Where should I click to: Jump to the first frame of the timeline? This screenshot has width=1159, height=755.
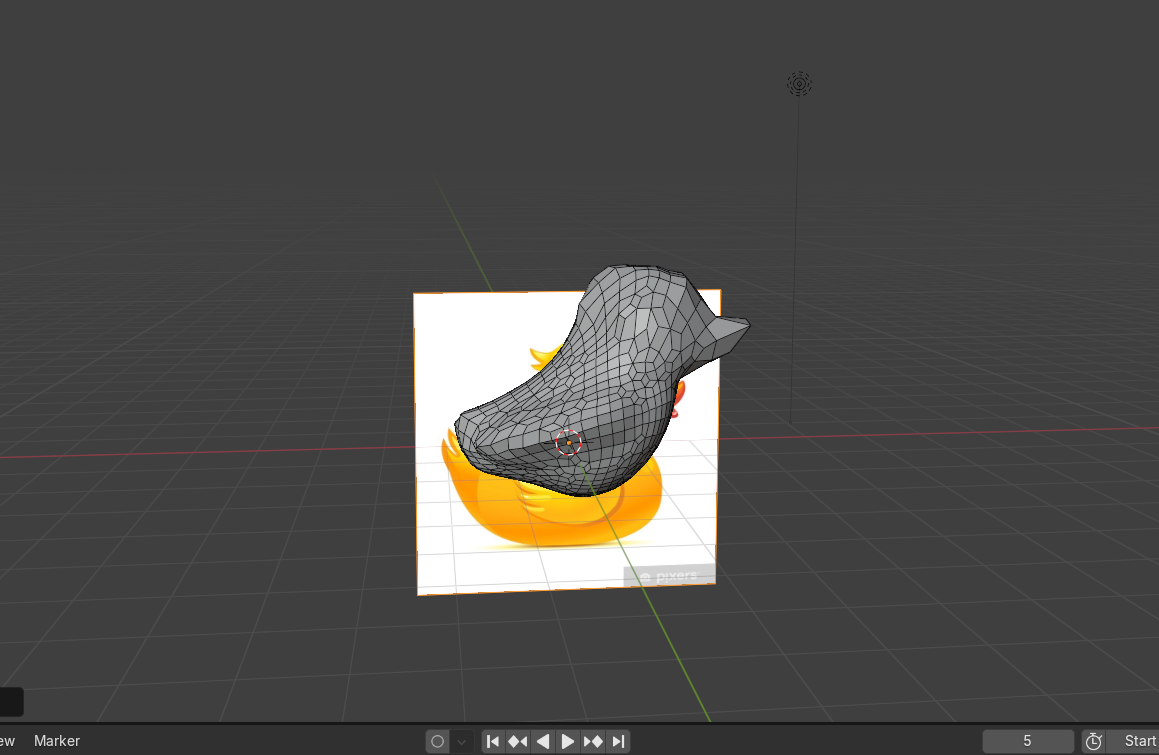pyautogui.click(x=493, y=741)
